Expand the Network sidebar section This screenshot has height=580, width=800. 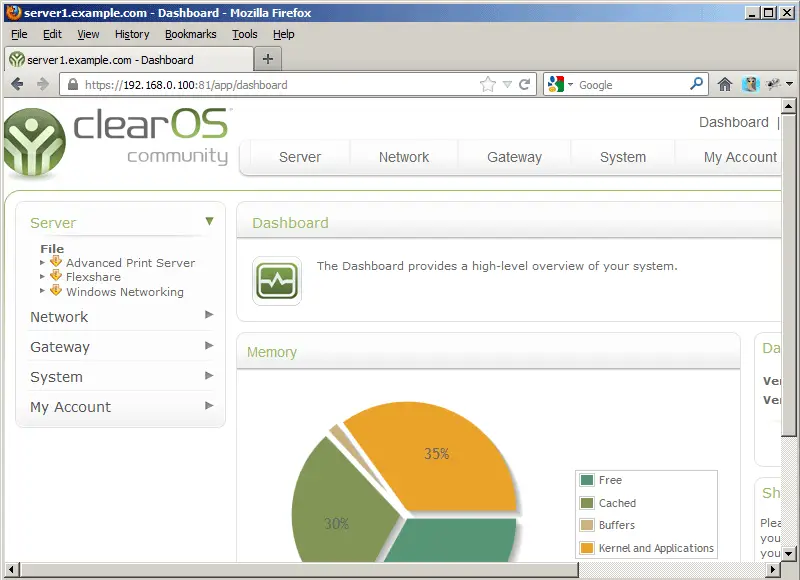pos(209,315)
